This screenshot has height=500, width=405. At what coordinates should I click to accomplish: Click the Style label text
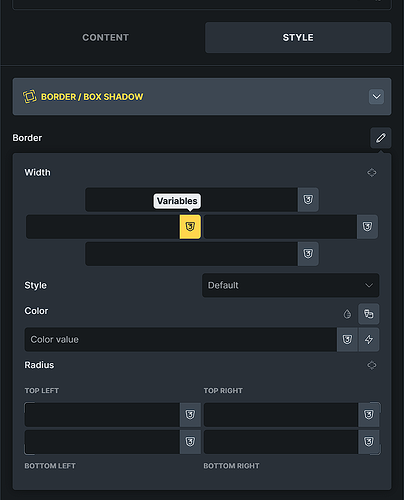pyautogui.click(x=35, y=286)
